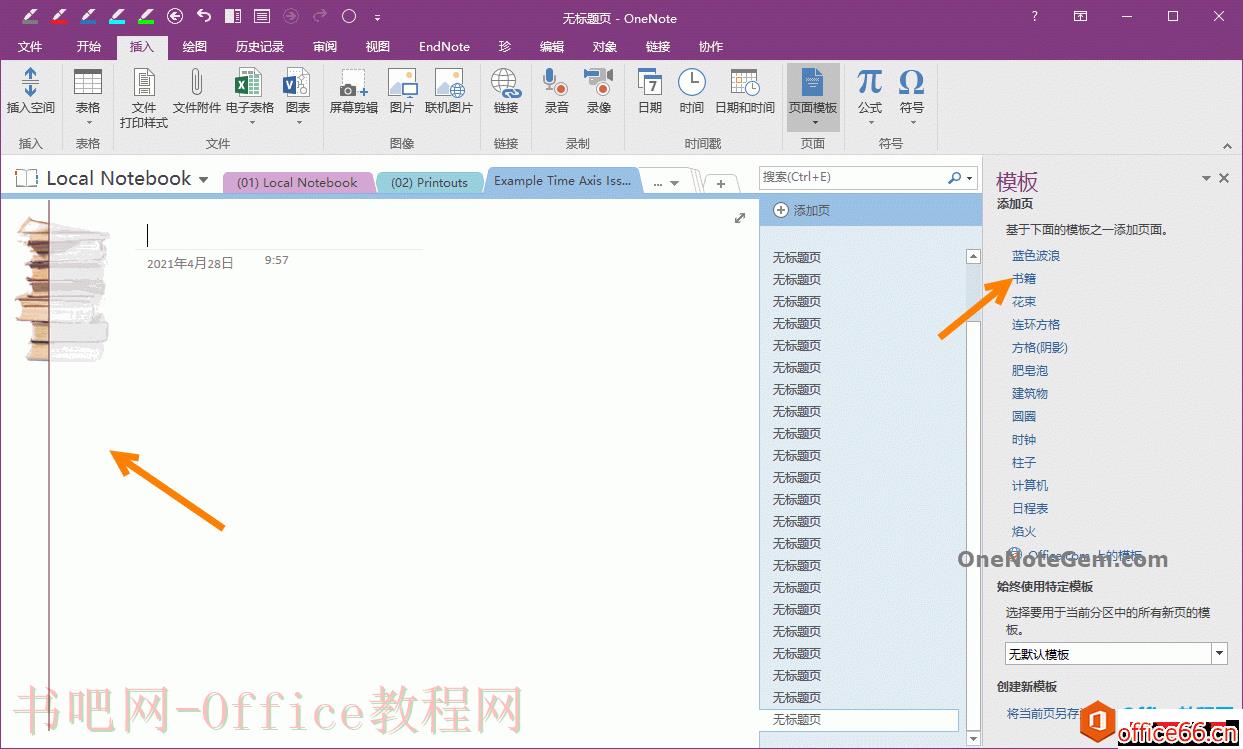Screen dimensions: 1243x749
Task: Select the gray highlighter pen
Action: click(x=30, y=16)
